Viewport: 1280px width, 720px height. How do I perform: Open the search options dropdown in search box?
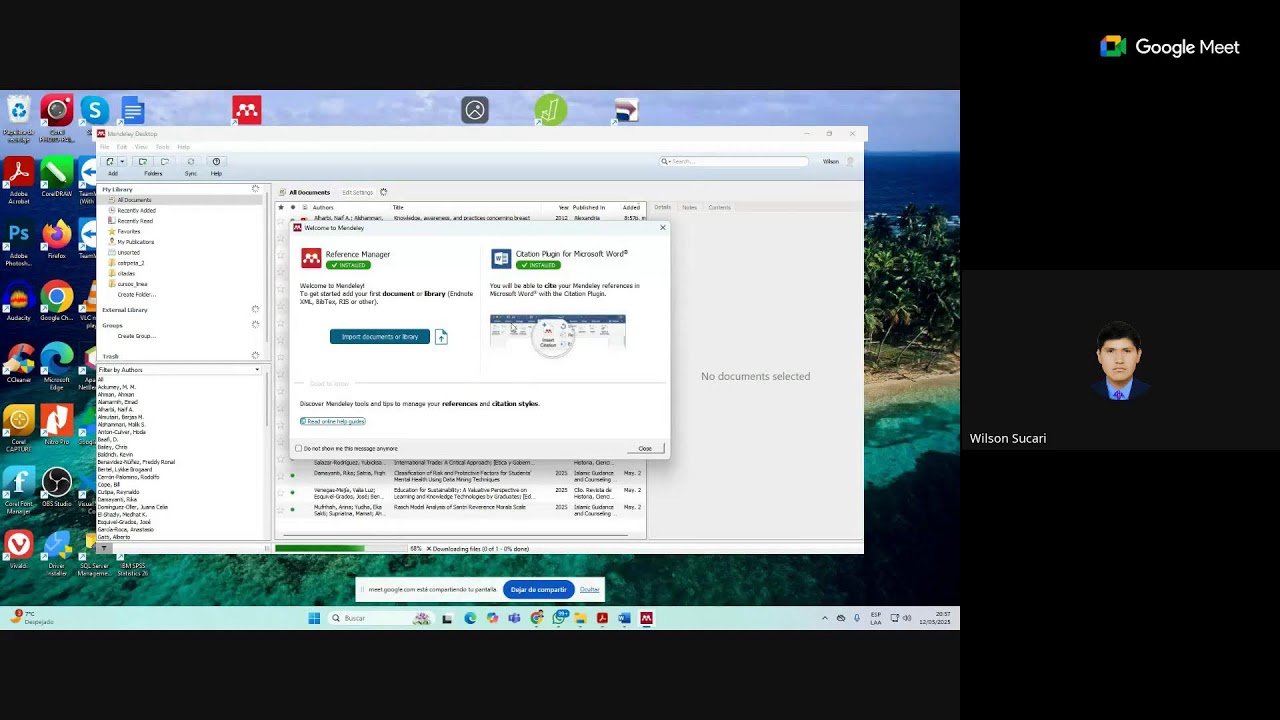click(x=665, y=161)
